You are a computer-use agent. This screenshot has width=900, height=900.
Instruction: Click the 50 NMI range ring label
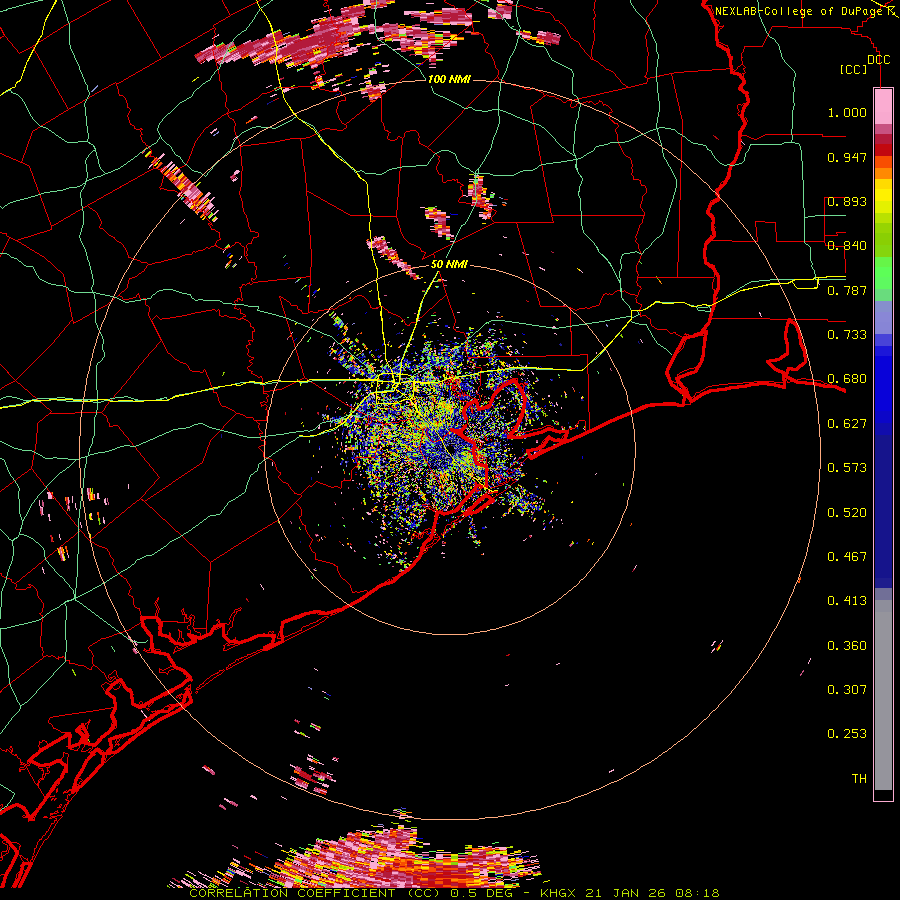click(449, 265)
